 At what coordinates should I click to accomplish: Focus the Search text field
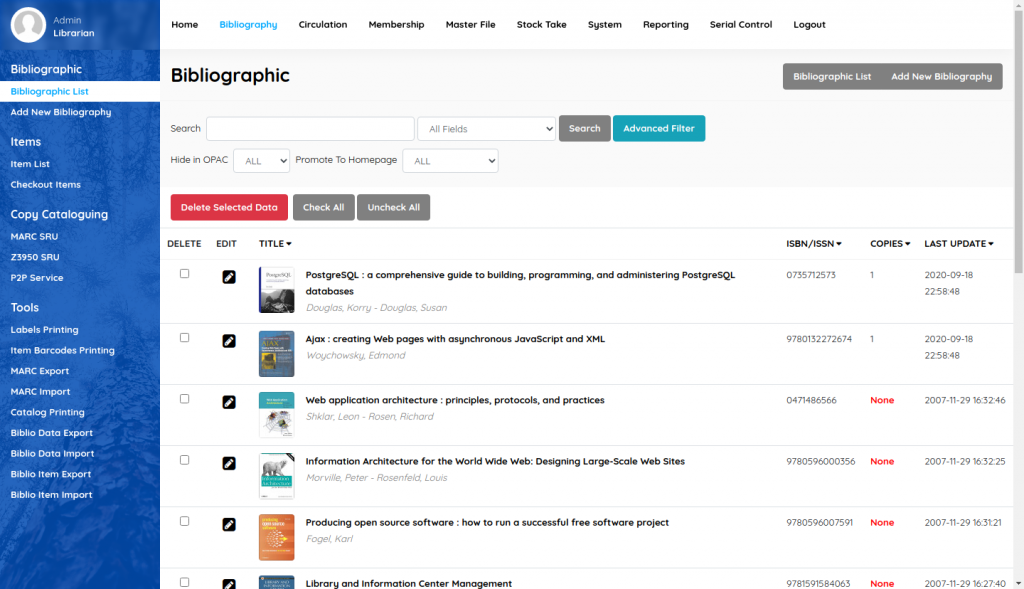pyautogui.click(x=310, y=129)
